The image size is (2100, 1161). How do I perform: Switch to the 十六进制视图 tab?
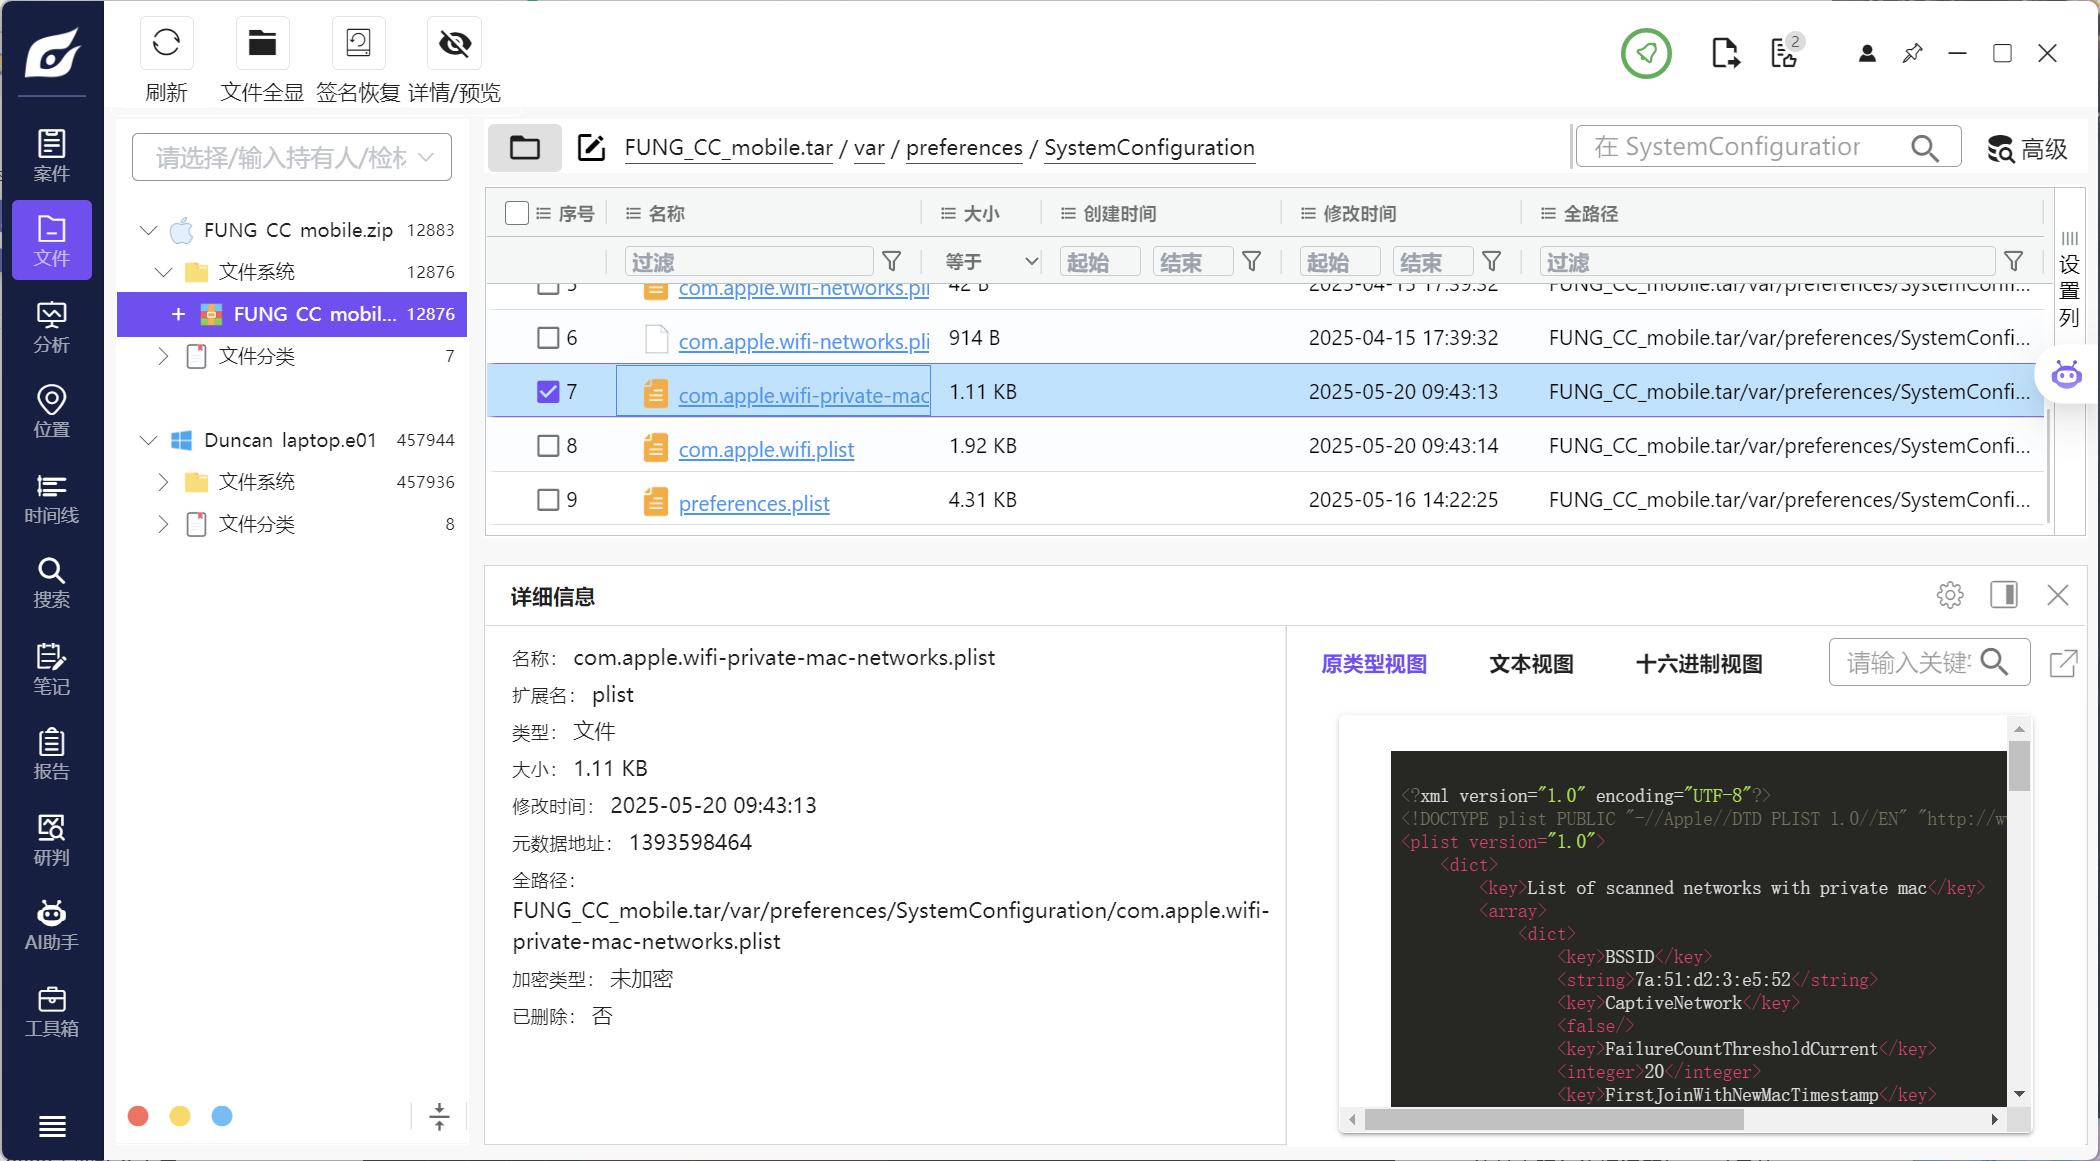(x=1698, y=664)
